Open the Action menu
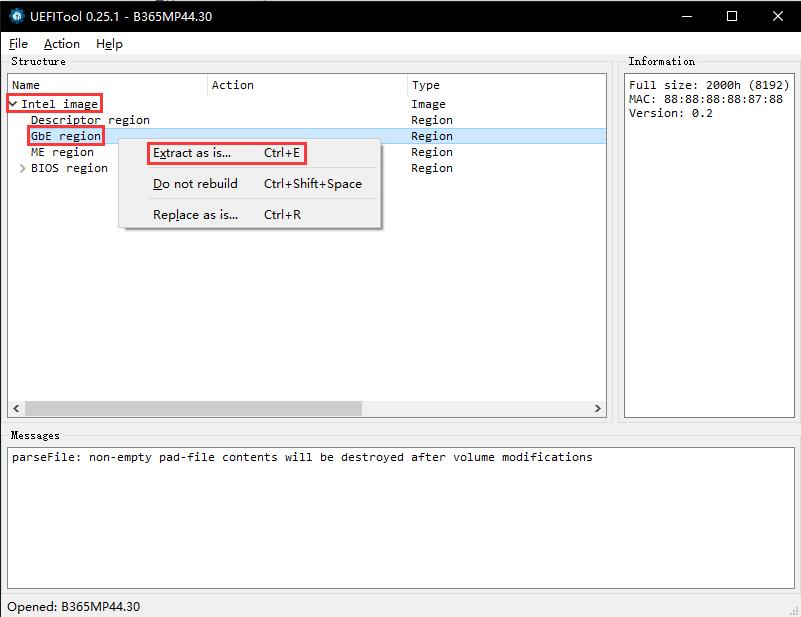The width and height of the screenshot is (801, 617). (61, 44)
